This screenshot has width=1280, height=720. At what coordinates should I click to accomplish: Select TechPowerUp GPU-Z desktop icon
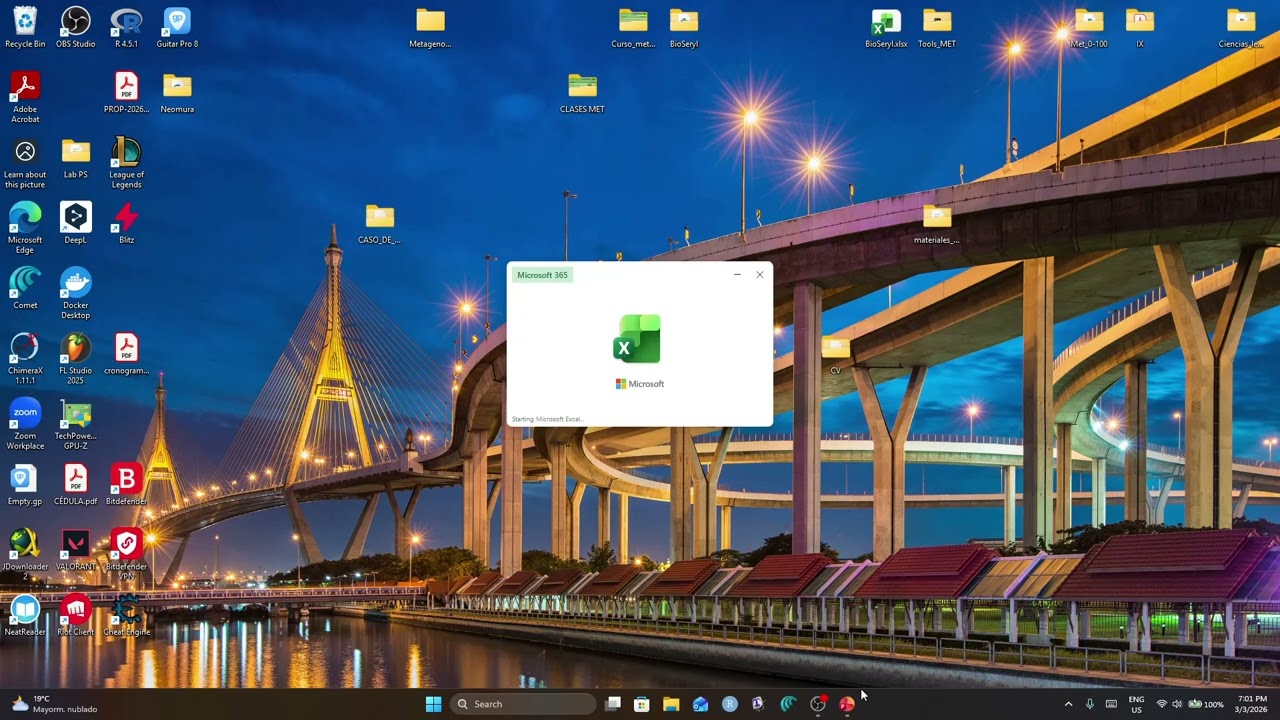(x=76, y=424)
